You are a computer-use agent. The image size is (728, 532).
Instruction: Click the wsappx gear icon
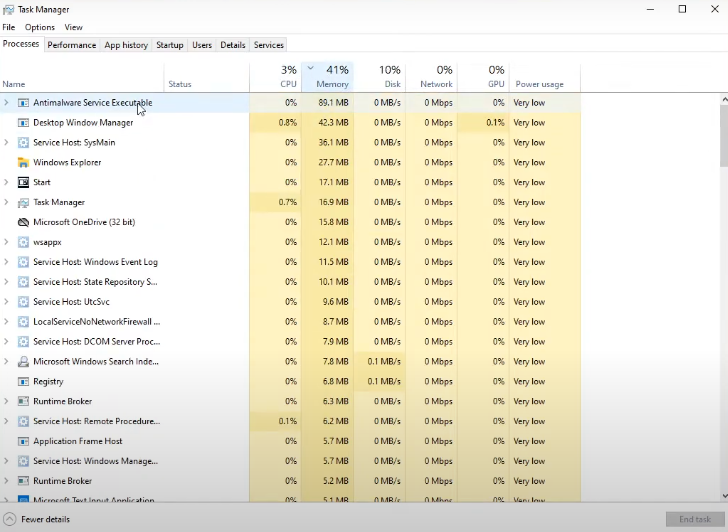[23, 242]
